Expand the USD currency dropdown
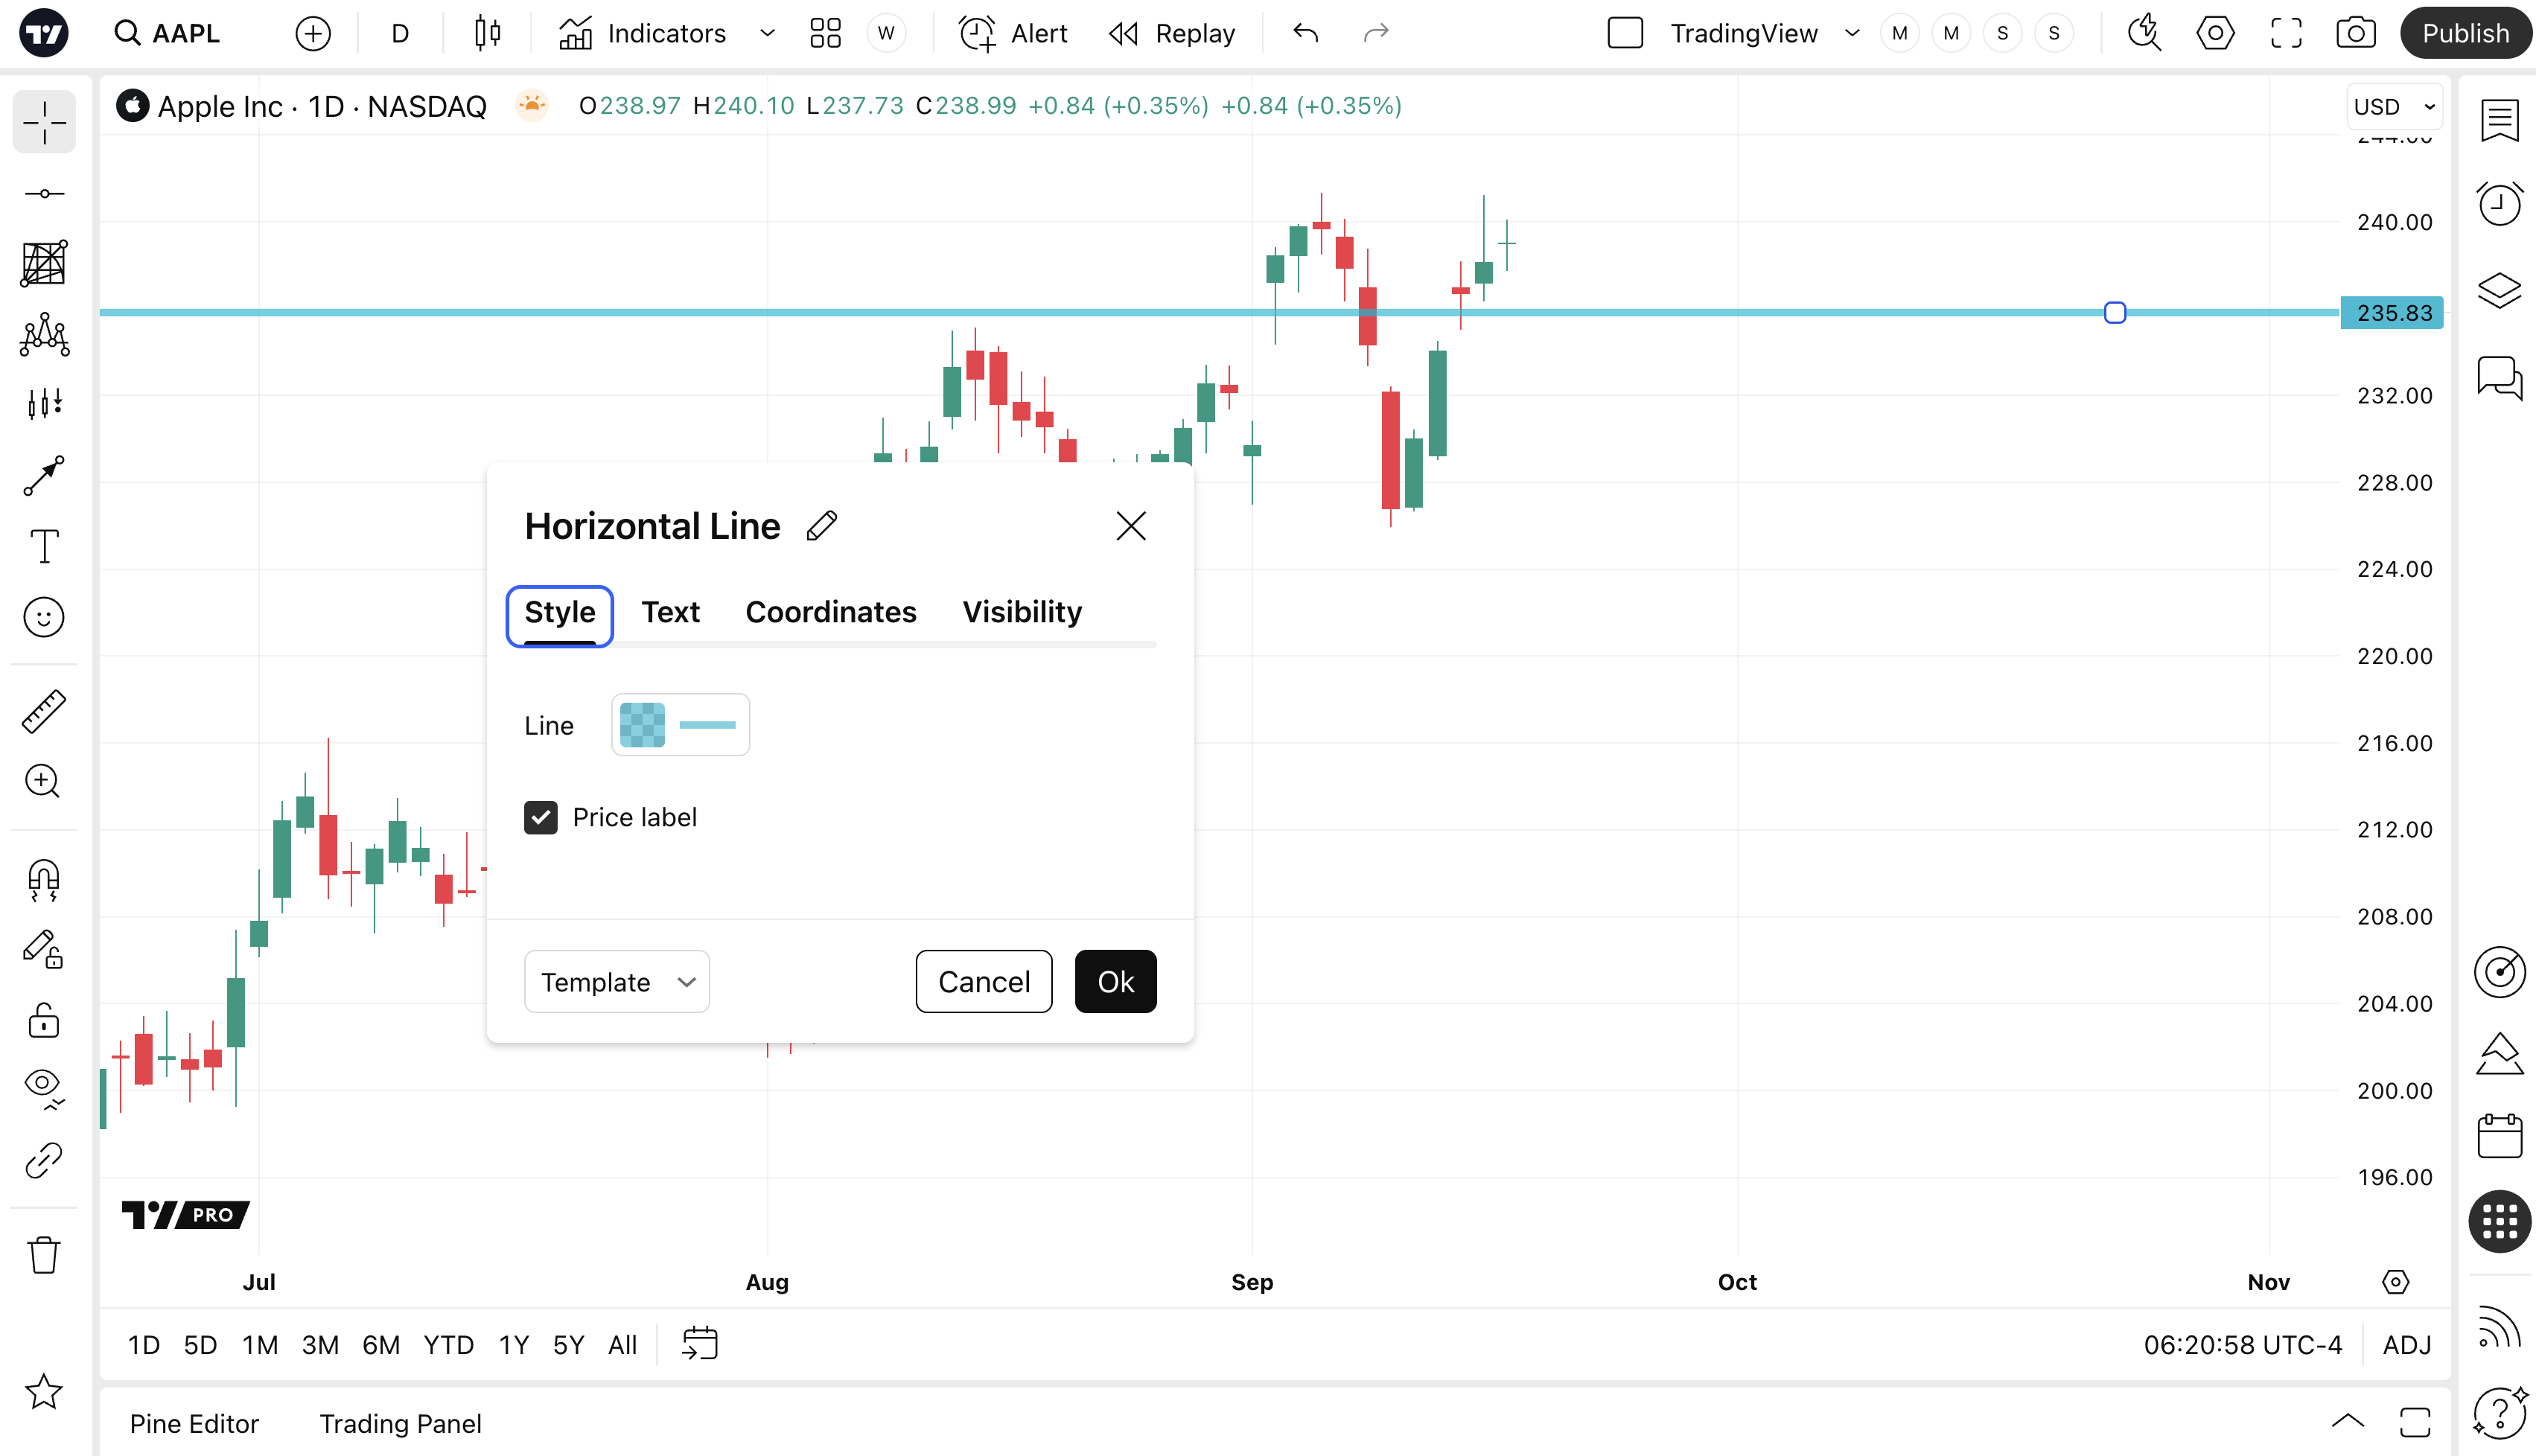Image resolution: width=2536 pixels, height=1456 pixels. (2394, 107)
